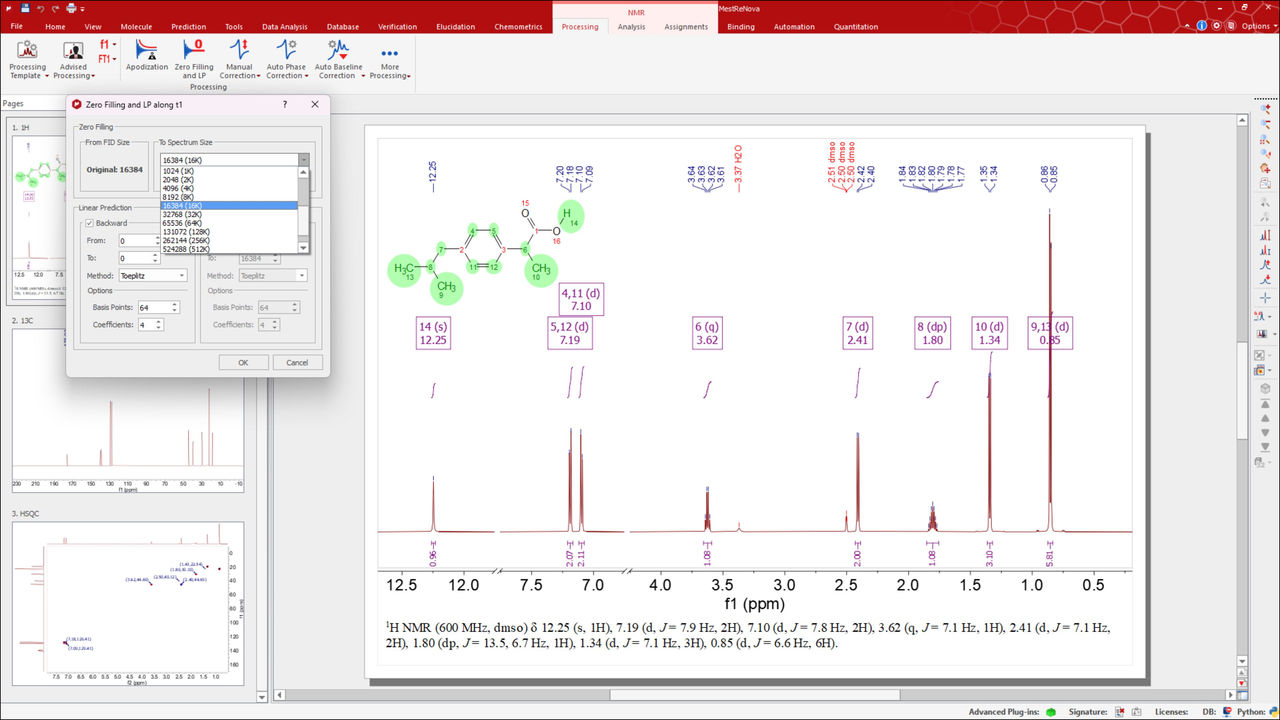Screen dimensions: 1280x720
Task: Select 32768 (32K) spectrum size
Action: [x=229, y=214]
